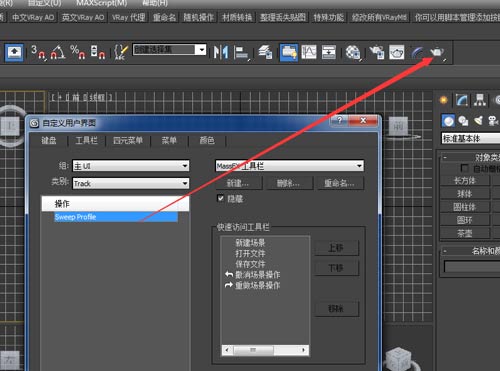Image resolution: width=500 pixels, height=371 pixels.
Task: Open the Render Setup icon
Action: tap(377, 52)
